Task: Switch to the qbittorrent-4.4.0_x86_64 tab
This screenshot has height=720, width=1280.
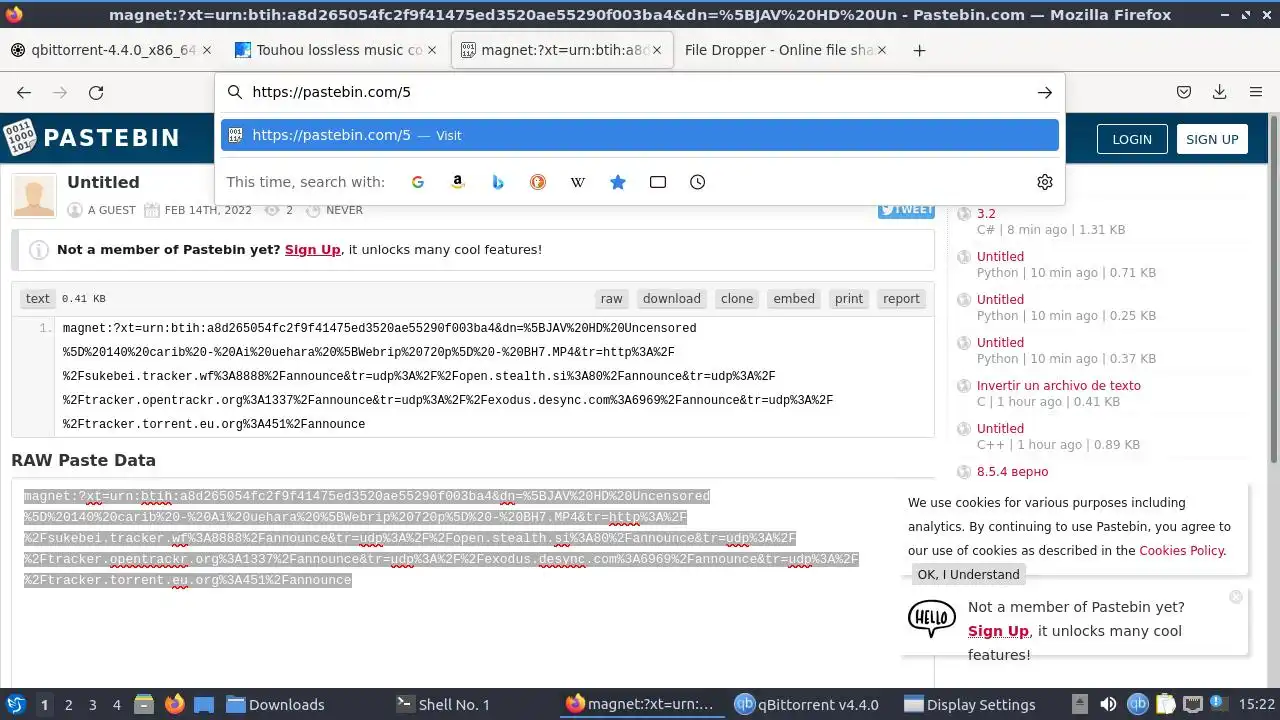Action: click(x=113, y=50)
